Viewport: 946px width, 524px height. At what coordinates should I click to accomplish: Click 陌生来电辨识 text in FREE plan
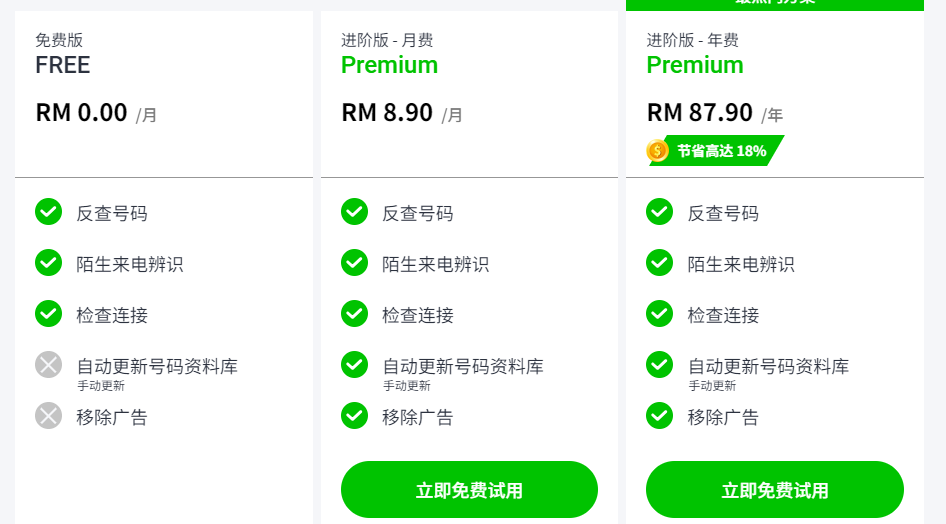coord(130,264)
